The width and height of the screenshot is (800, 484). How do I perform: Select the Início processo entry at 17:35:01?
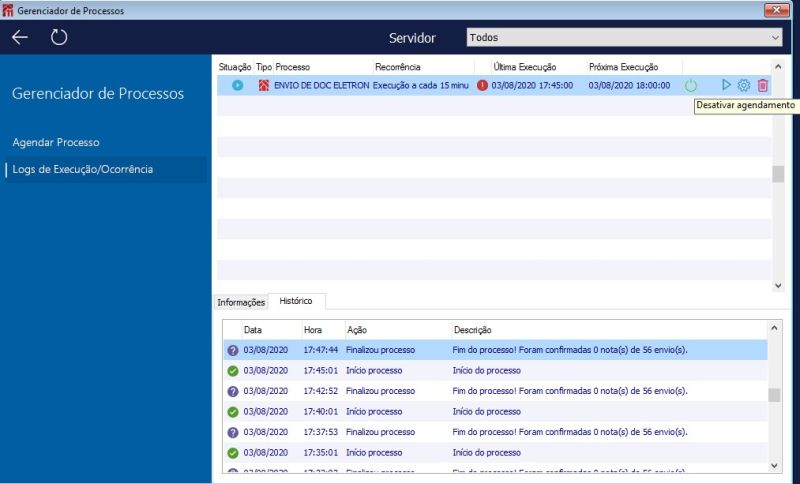(x=495, y=452)
